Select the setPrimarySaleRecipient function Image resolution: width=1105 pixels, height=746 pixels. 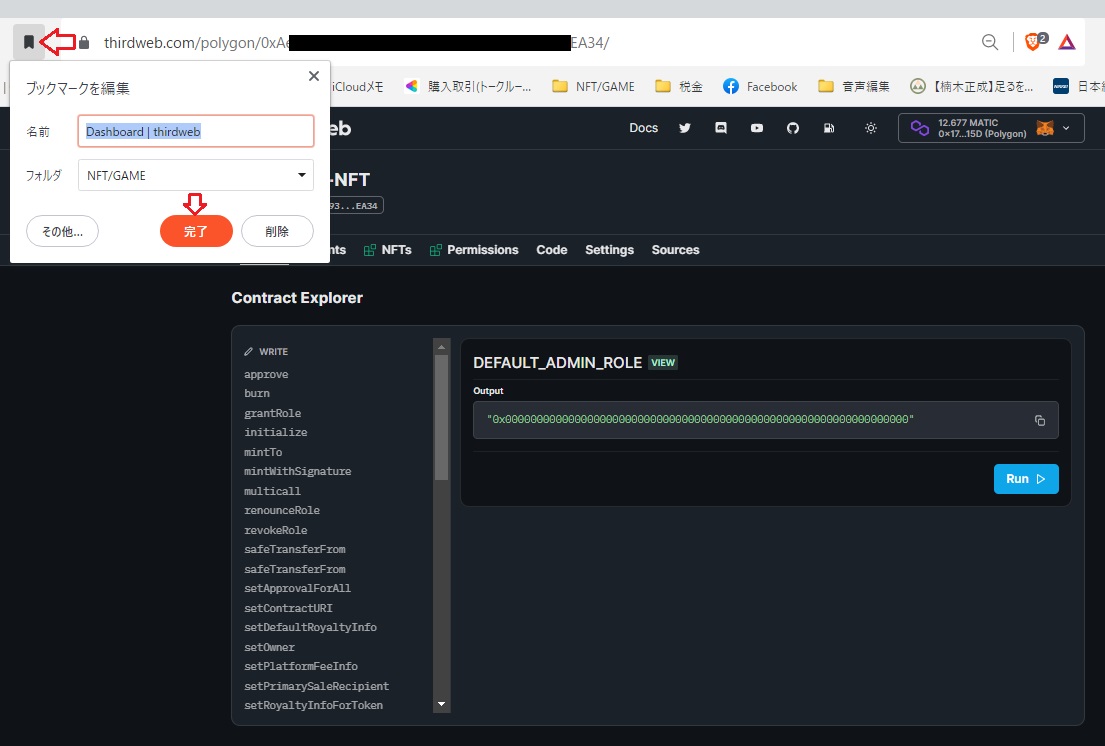[316, 686]
